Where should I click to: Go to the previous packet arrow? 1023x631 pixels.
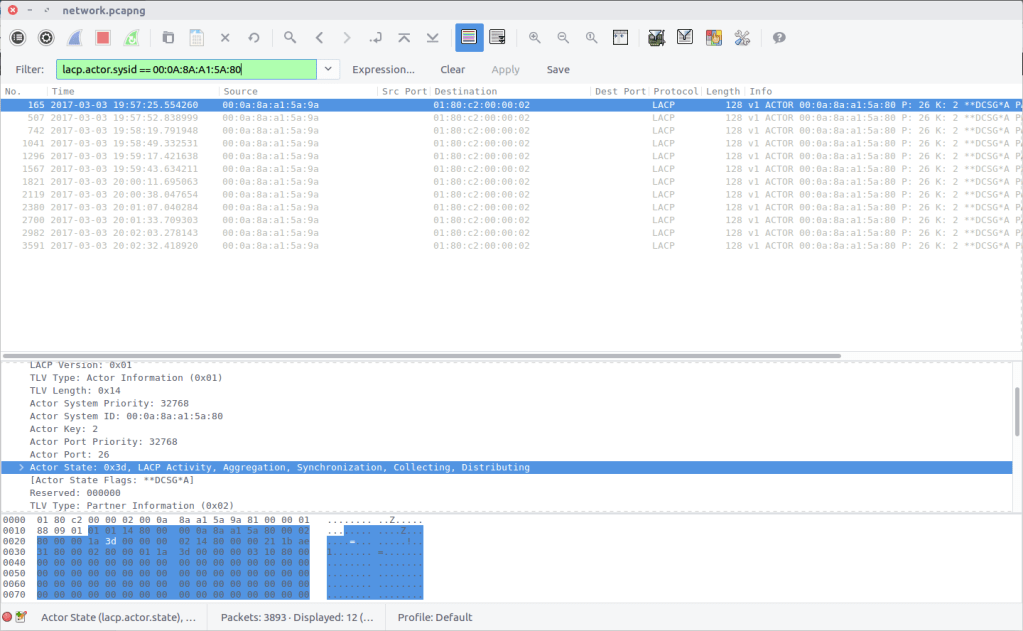coord(319,38)
